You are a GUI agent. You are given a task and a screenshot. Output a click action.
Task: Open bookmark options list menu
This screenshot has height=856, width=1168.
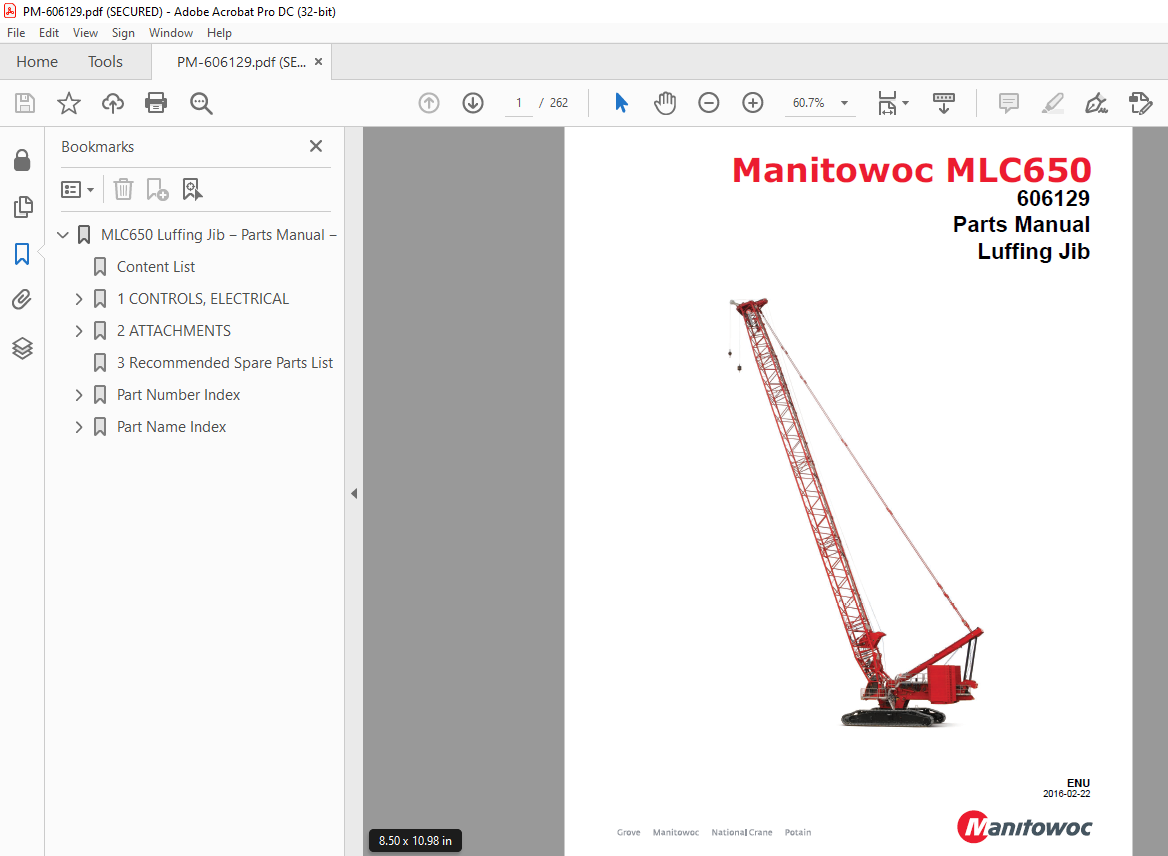tap(77, 189)
